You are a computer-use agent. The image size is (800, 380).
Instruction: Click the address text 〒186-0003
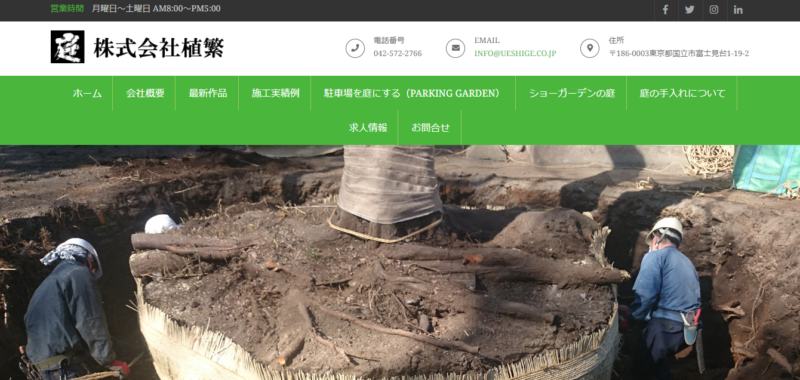[679, 53]
